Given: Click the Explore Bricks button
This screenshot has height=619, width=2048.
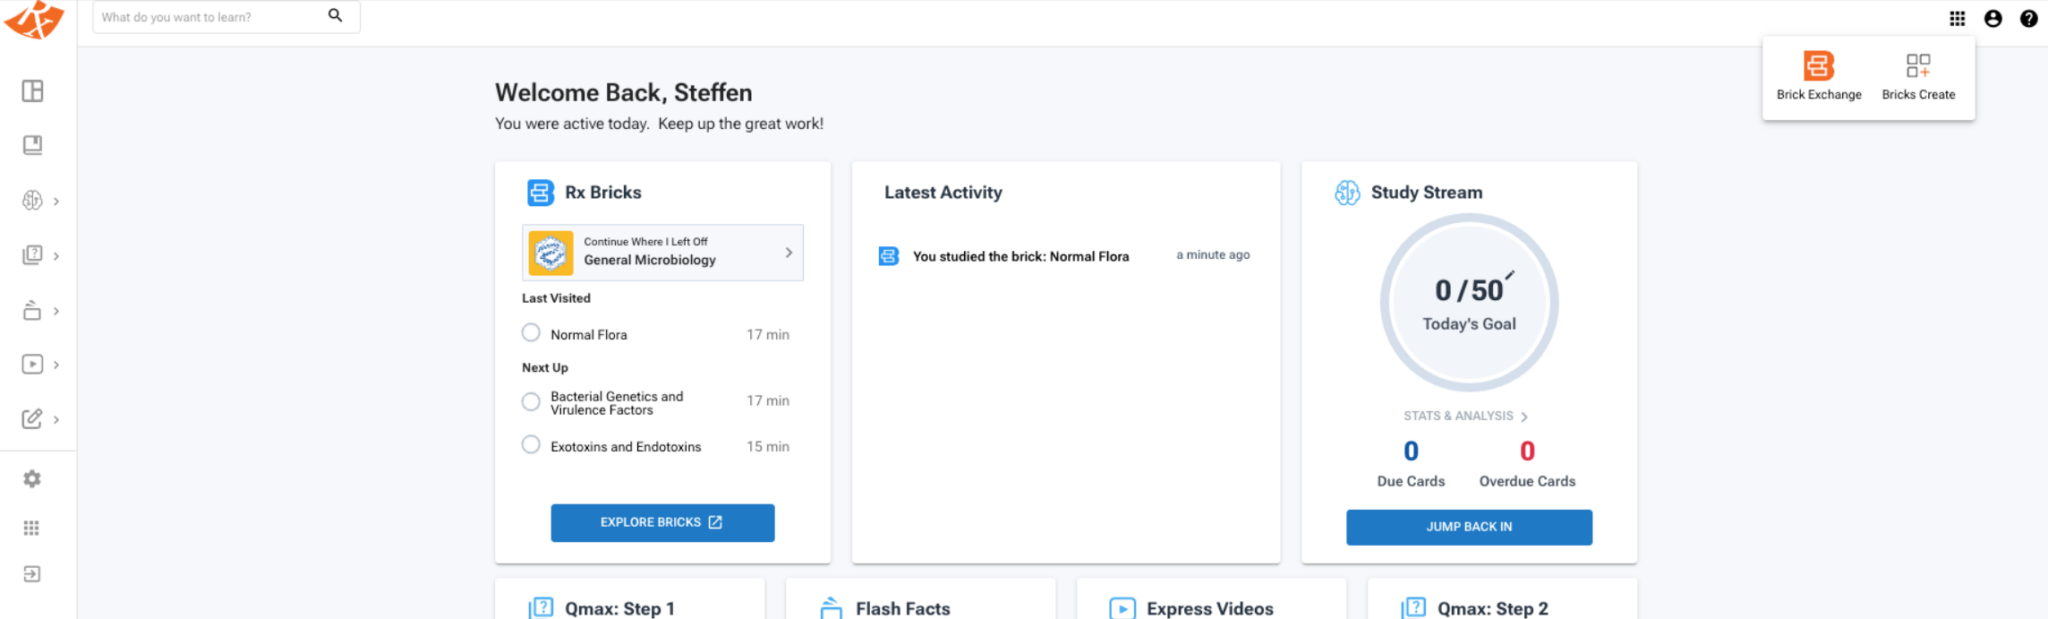Looking at the screenshot, I should 662,522.
